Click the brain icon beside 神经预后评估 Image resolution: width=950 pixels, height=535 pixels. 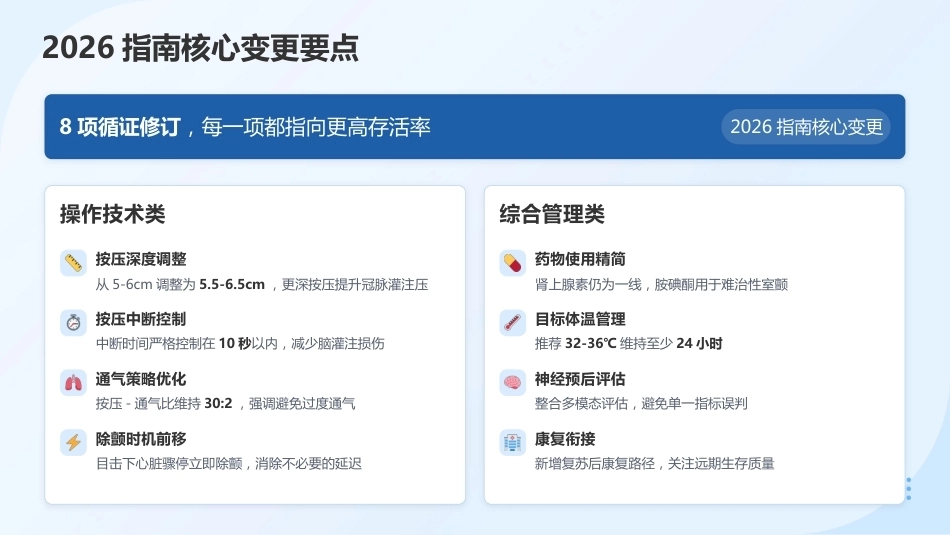point(513,383)
